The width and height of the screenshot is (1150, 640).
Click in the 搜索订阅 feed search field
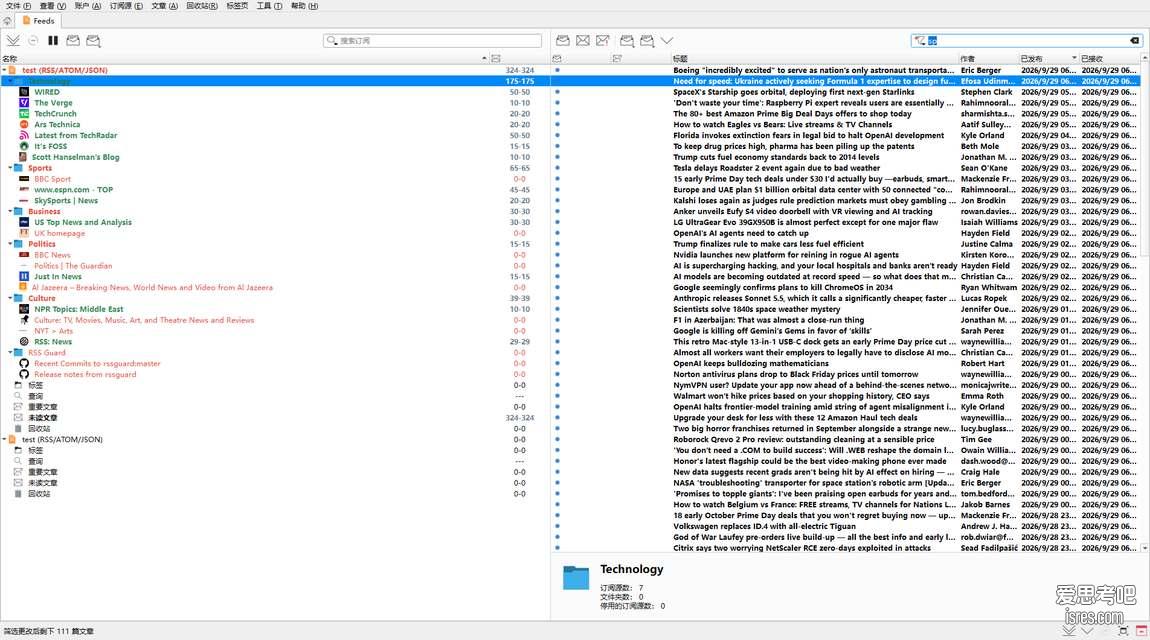pos(433,40)
